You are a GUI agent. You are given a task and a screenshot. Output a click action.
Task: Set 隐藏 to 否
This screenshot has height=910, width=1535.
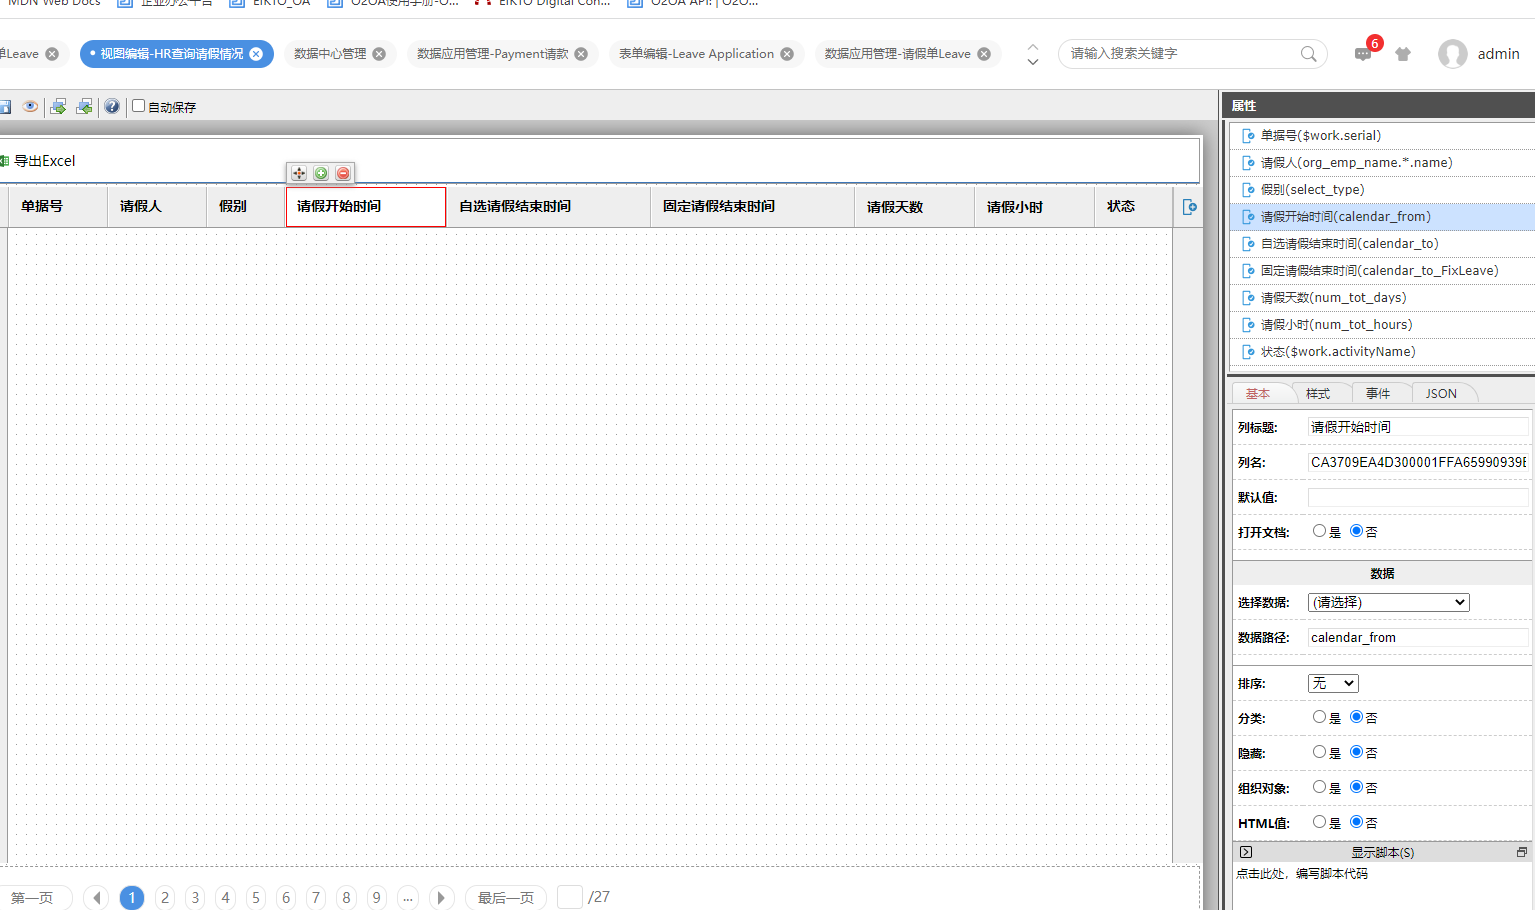1357,752
